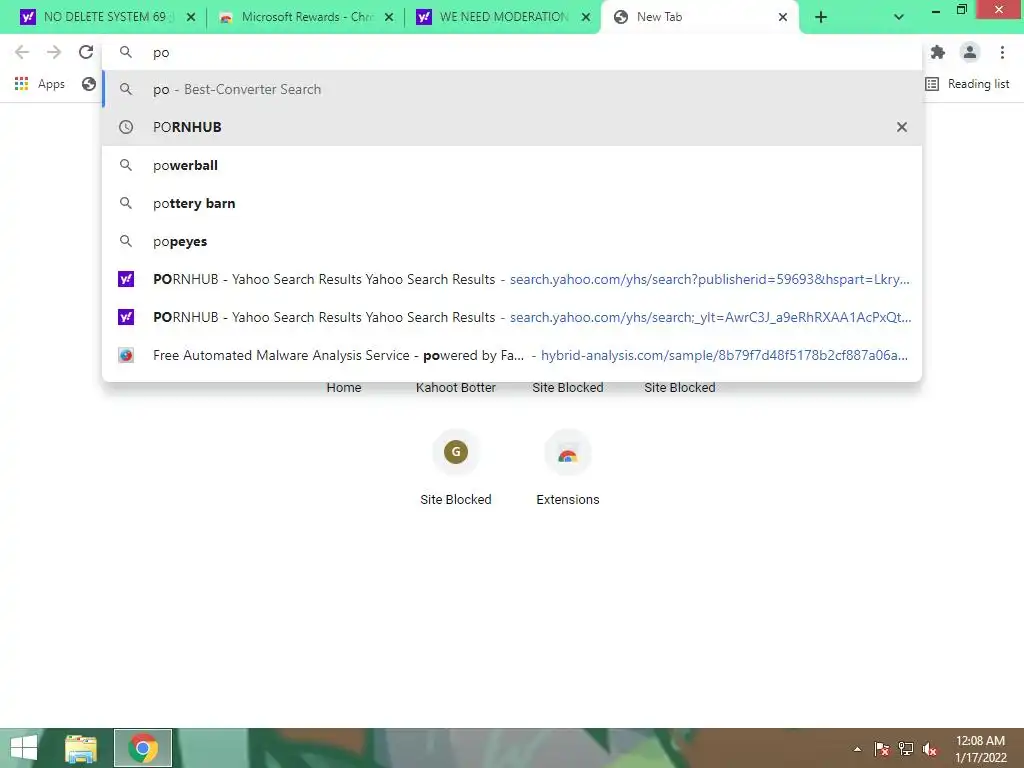Remove the history suggestion with X

(902, 127)
